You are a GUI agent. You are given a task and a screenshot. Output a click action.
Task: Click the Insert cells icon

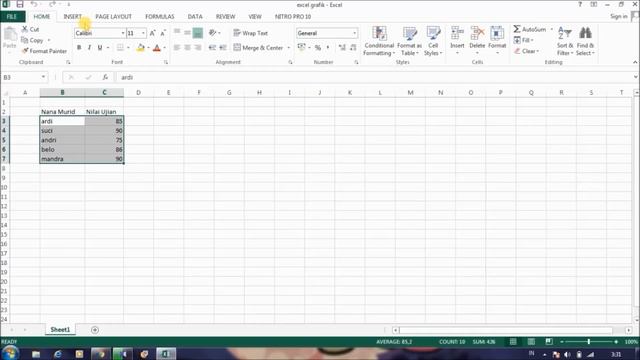(x=457, y=33)
